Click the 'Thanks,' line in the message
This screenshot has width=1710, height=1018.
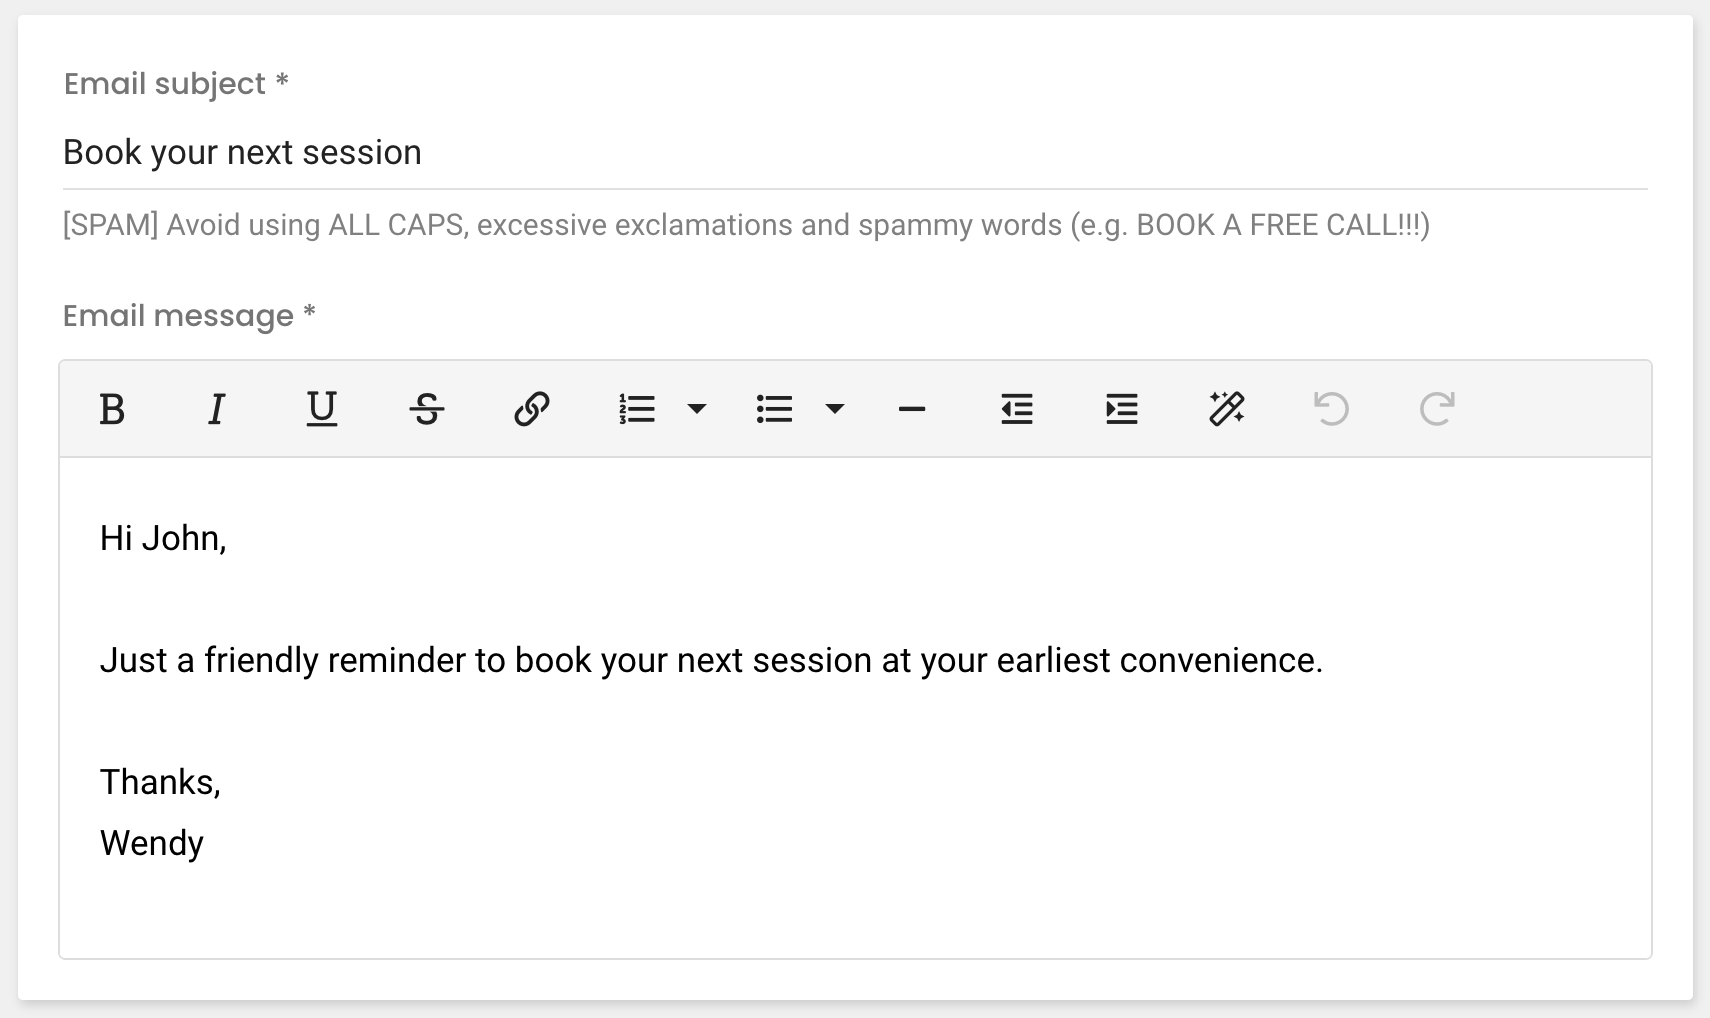tap(160, 782)
